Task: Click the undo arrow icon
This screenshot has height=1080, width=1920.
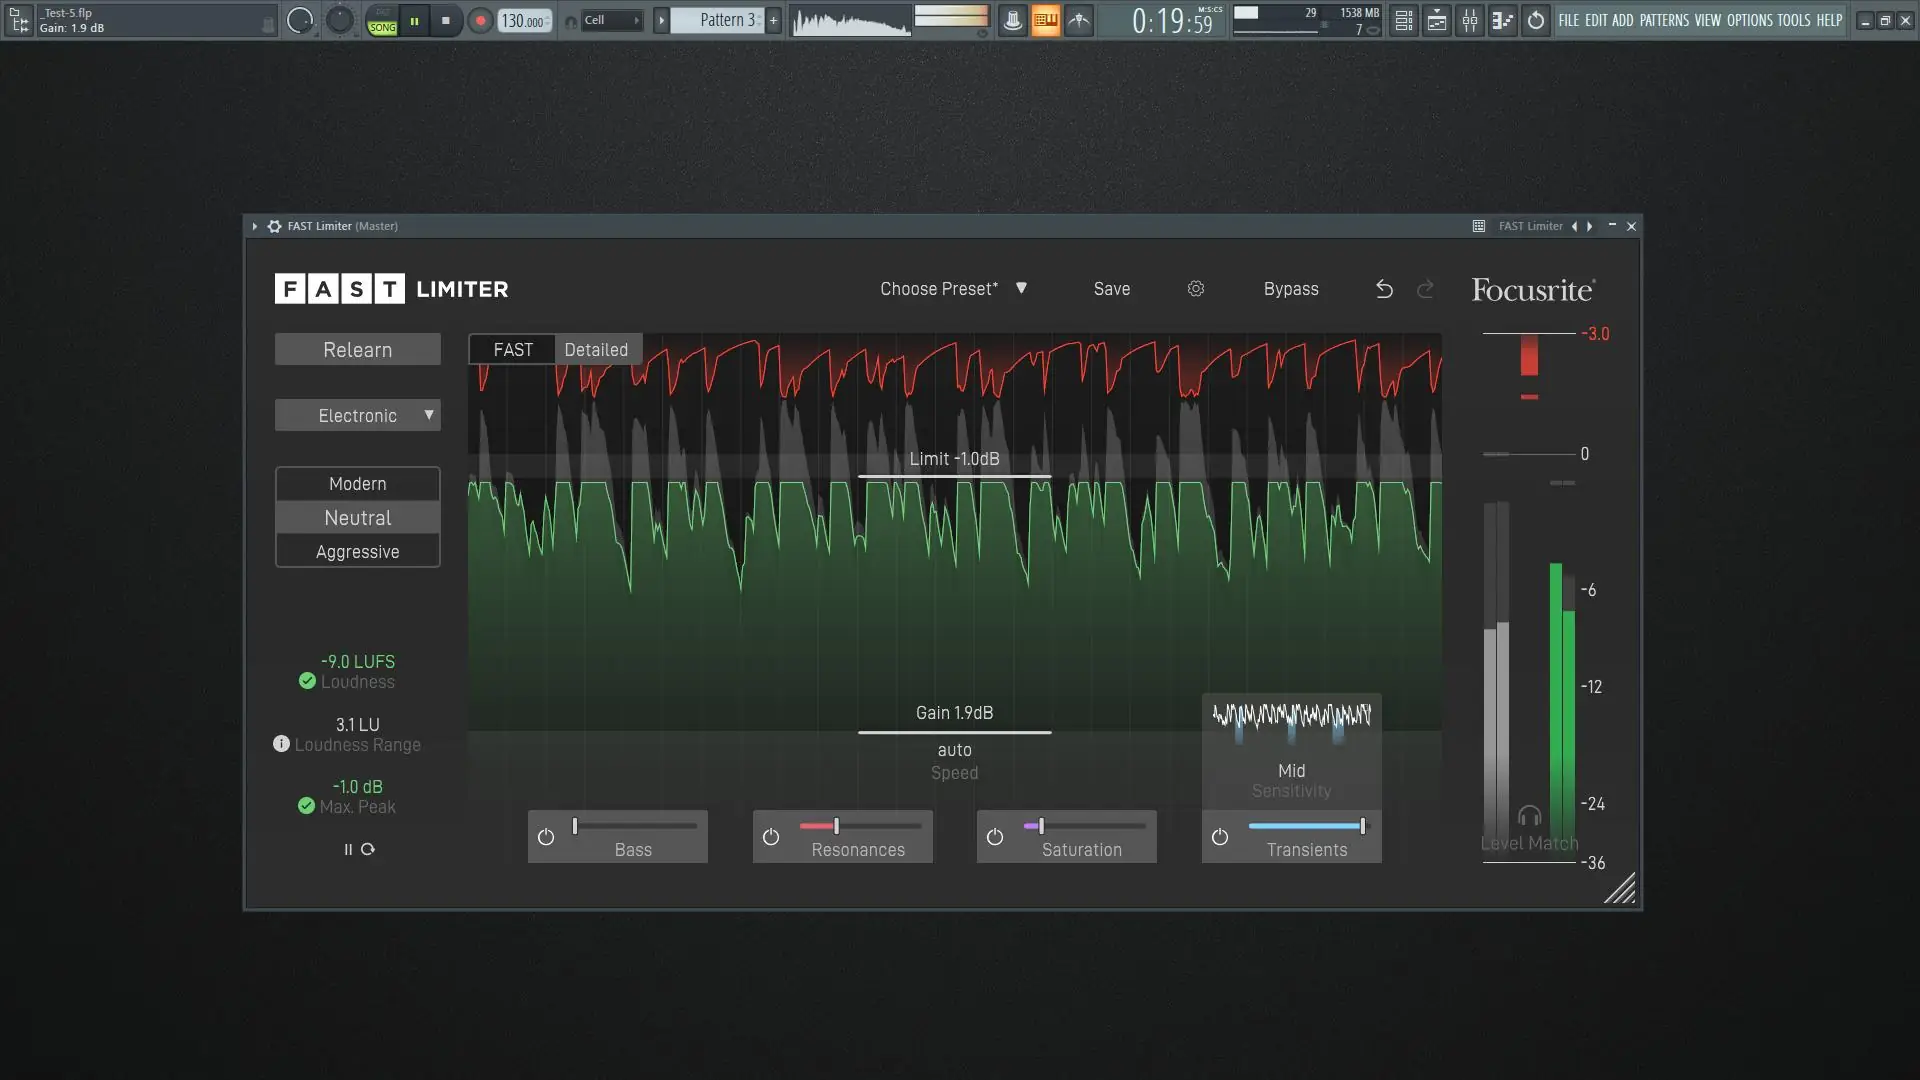Action: coord(1384,289)
